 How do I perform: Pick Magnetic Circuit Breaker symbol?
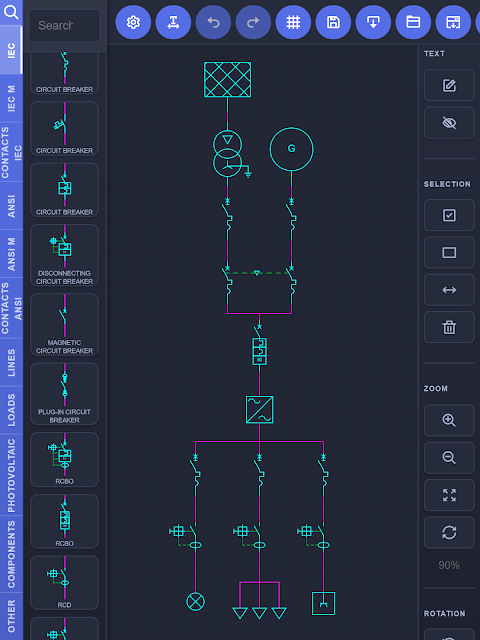tap(64, 324)
